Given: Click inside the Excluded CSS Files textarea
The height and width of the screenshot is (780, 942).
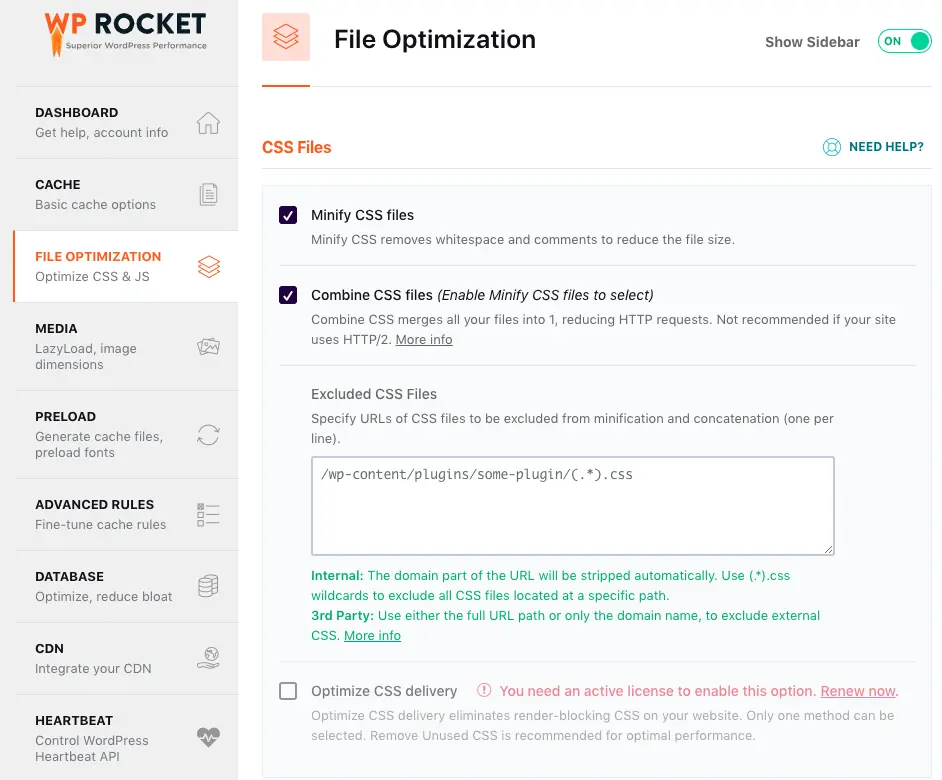Looking at the screenshot, I should [x=572, y=506].
